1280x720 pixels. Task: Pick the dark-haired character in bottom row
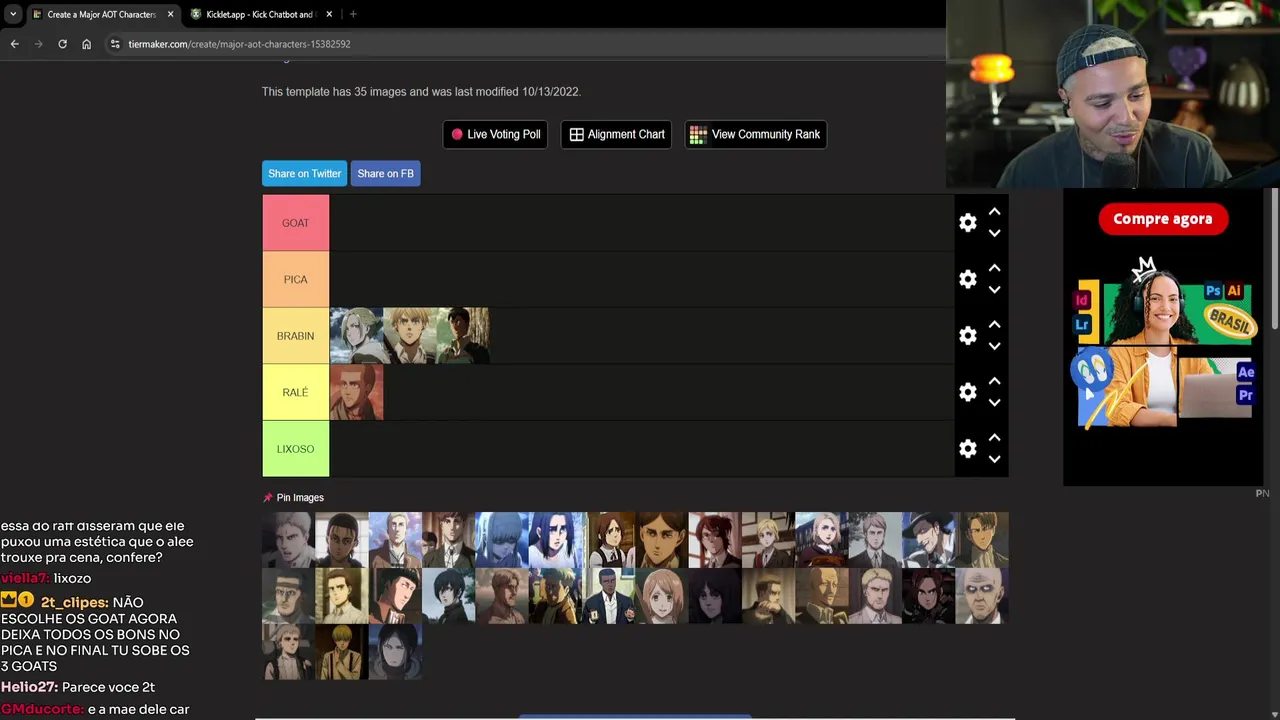point(395,652)
